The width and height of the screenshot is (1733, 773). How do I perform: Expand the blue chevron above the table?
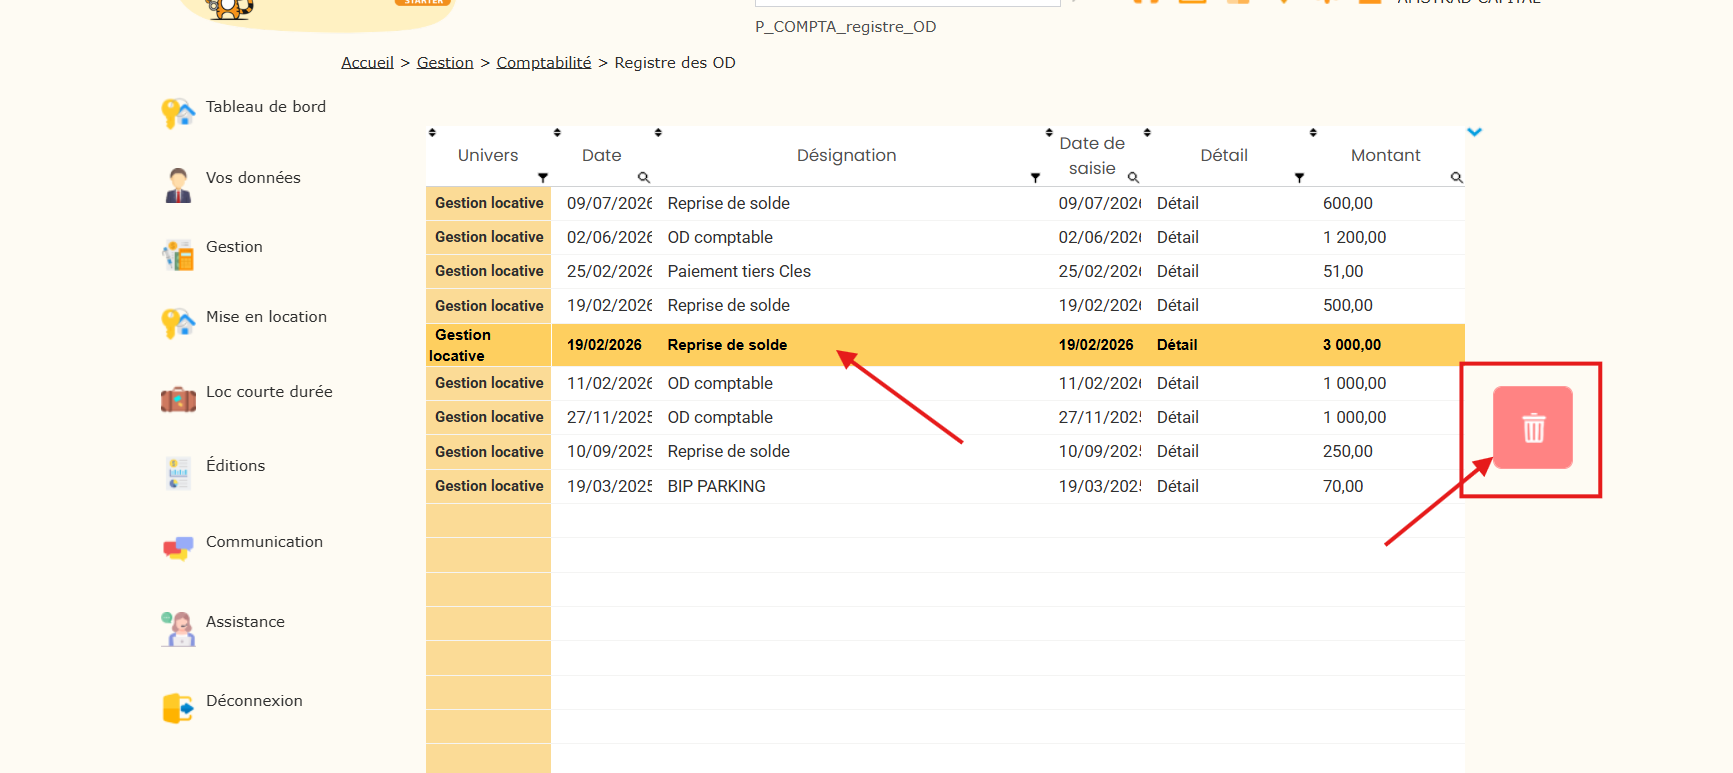1474,132
